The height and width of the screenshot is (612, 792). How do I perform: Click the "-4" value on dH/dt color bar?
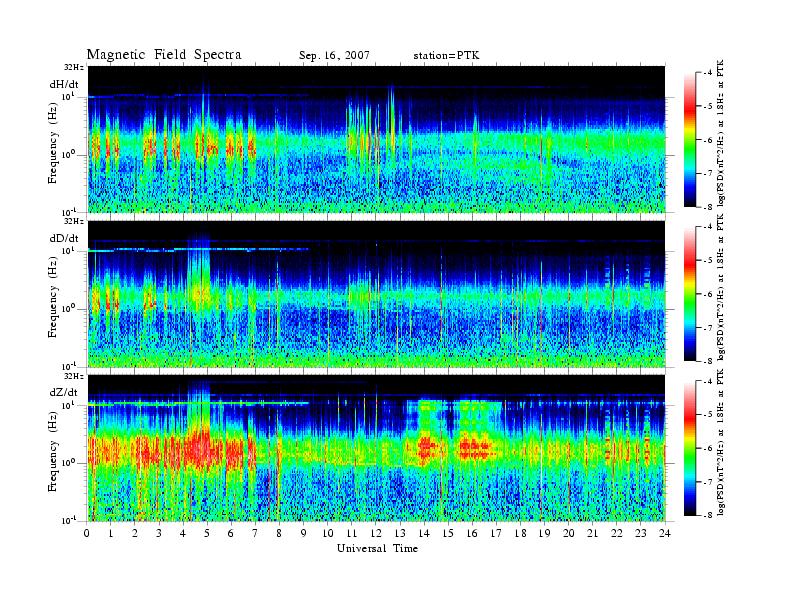point(708,73)
